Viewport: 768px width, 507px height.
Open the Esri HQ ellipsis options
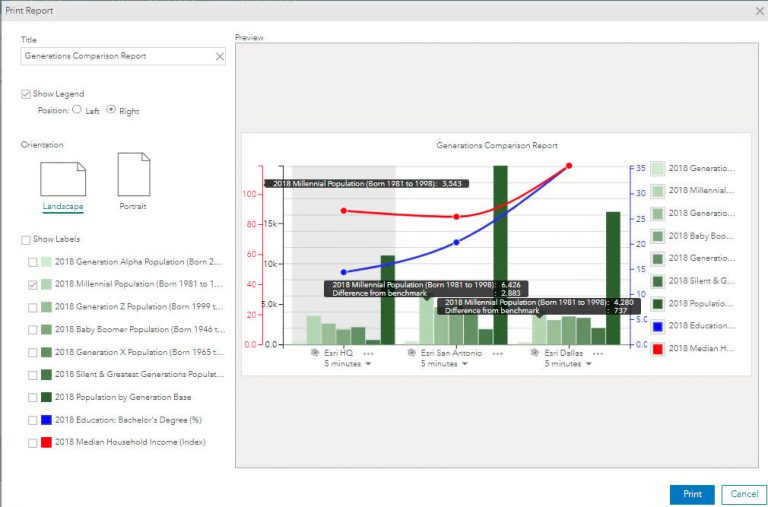pyautogui.click(x=368, y=353)
